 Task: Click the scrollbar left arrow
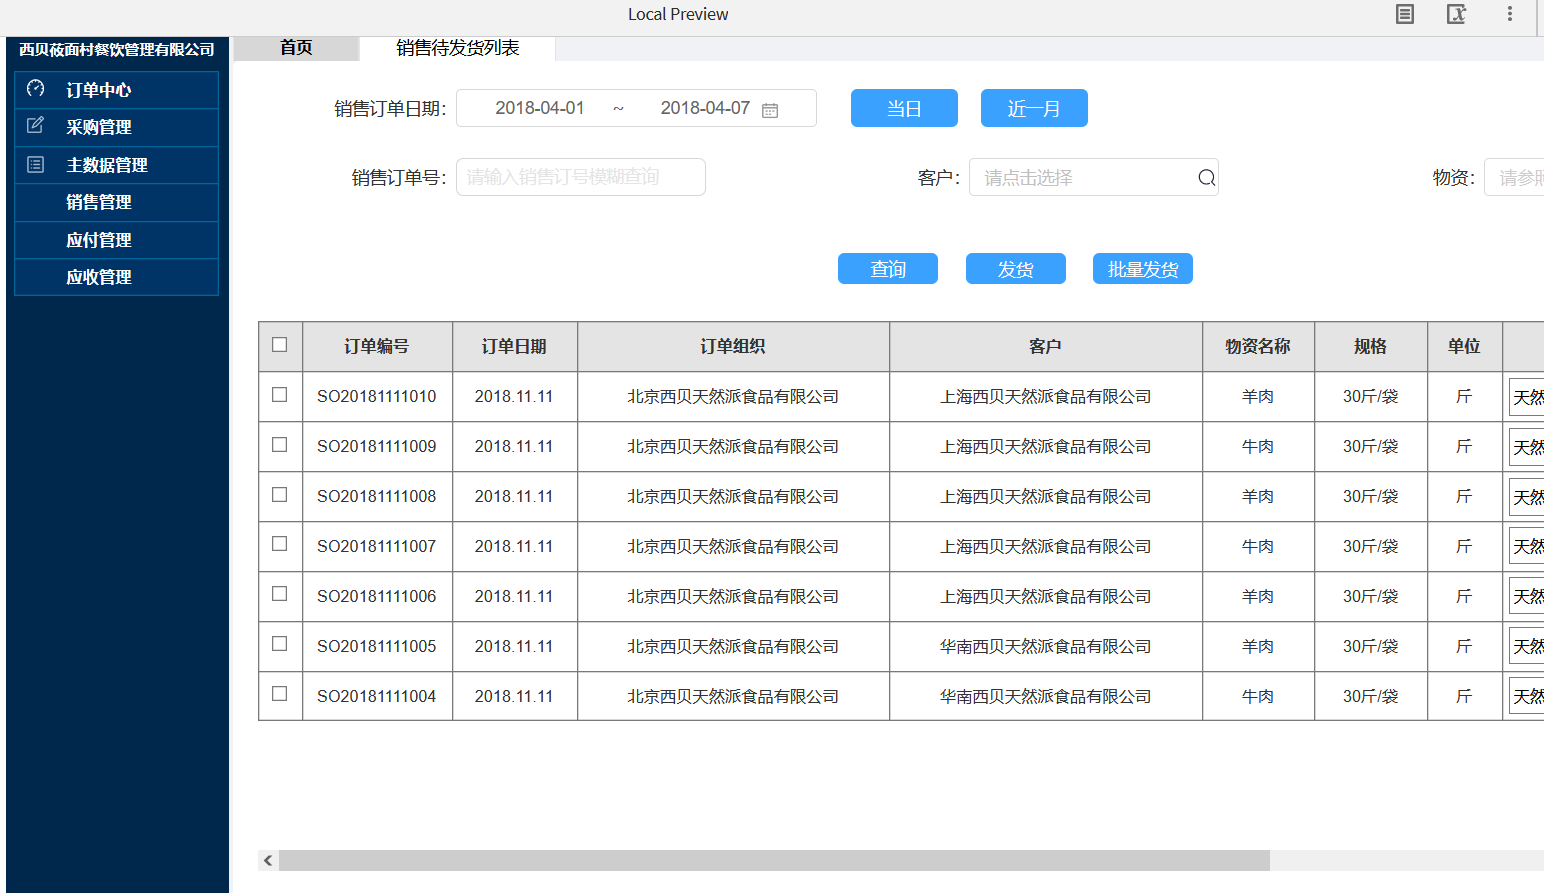268,860
